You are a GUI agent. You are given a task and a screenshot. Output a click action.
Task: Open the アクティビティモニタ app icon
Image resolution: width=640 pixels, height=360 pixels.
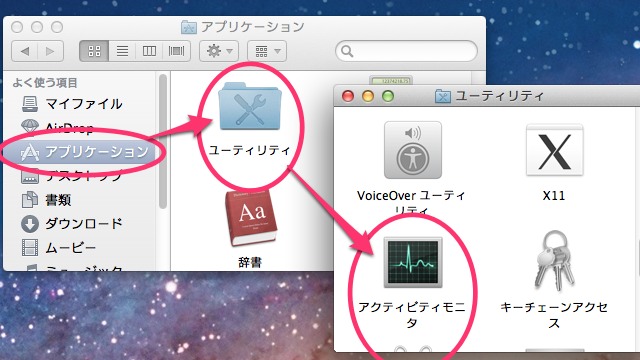point(413,262)
